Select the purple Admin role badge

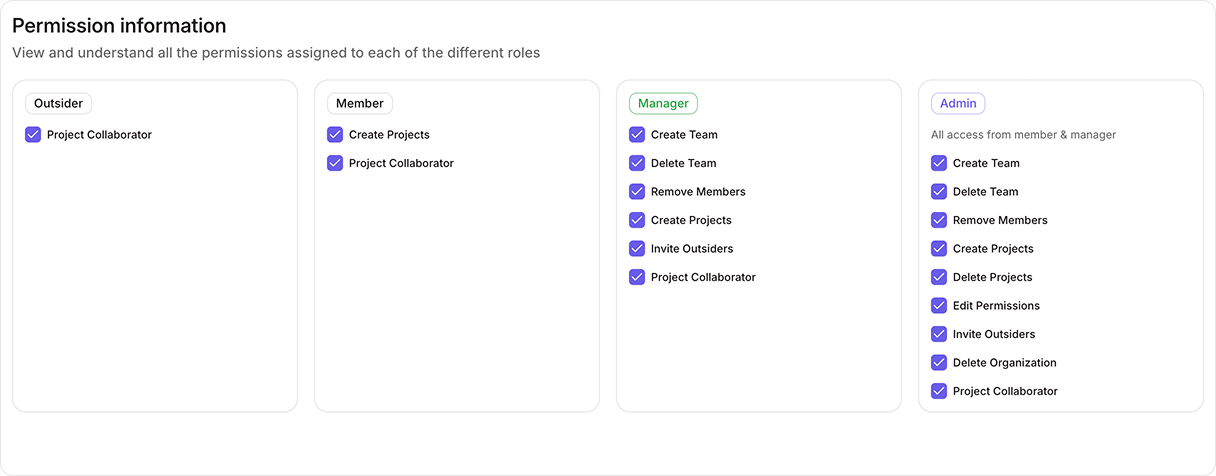958,103
